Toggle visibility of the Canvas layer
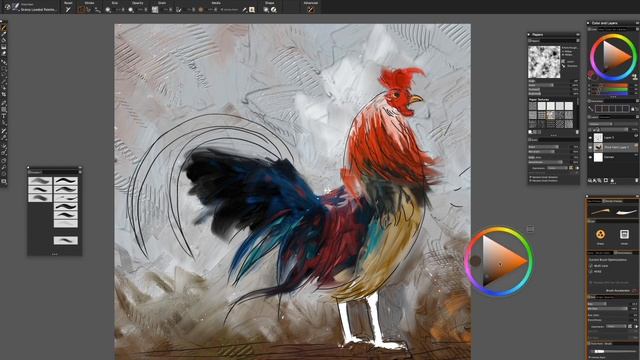The height and width of the screenshot is (360, 640). (x=590, y=157)
